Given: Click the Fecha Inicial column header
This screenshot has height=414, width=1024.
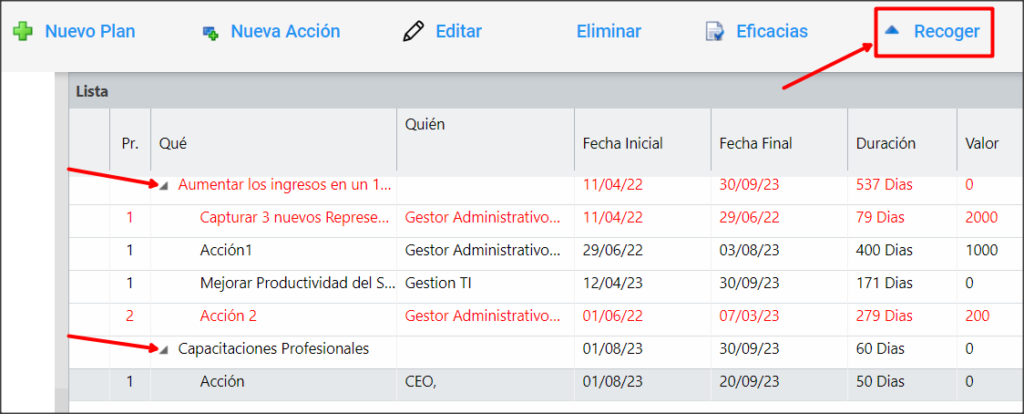Looking at the screenshot, I should (x=623, y=144).
